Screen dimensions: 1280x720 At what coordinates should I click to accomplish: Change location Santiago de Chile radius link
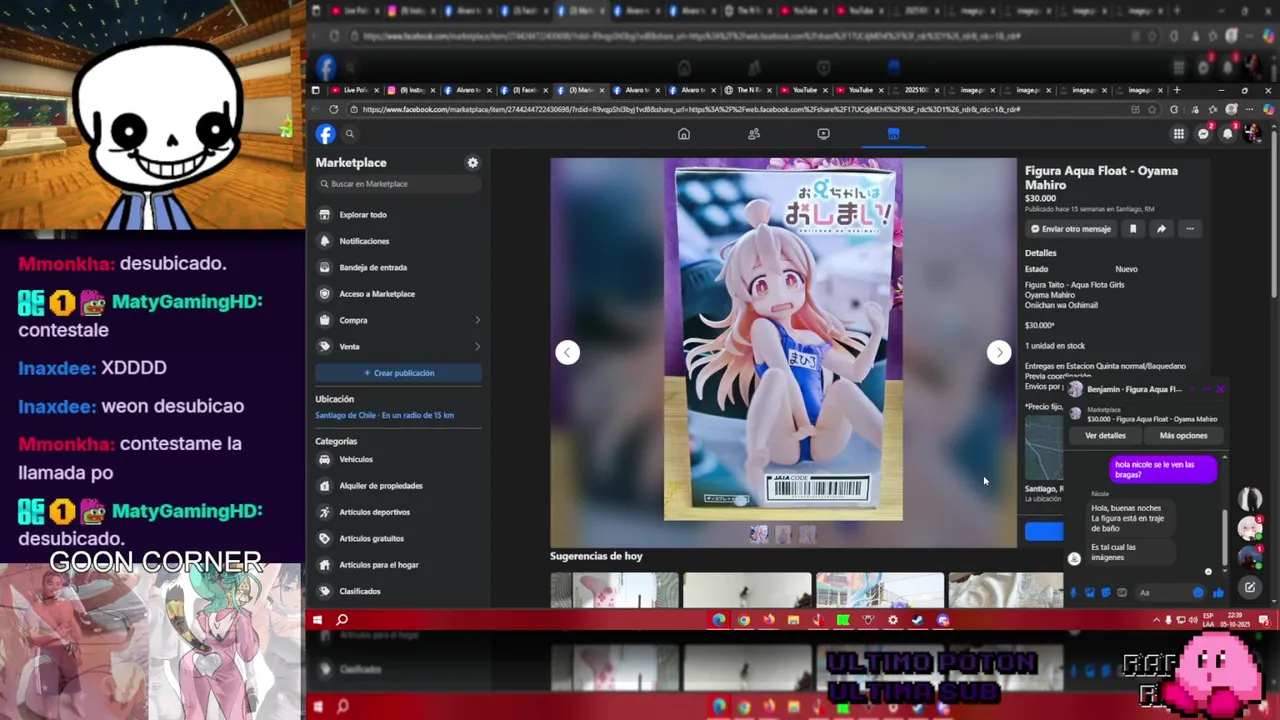click(x=384, y=415)
